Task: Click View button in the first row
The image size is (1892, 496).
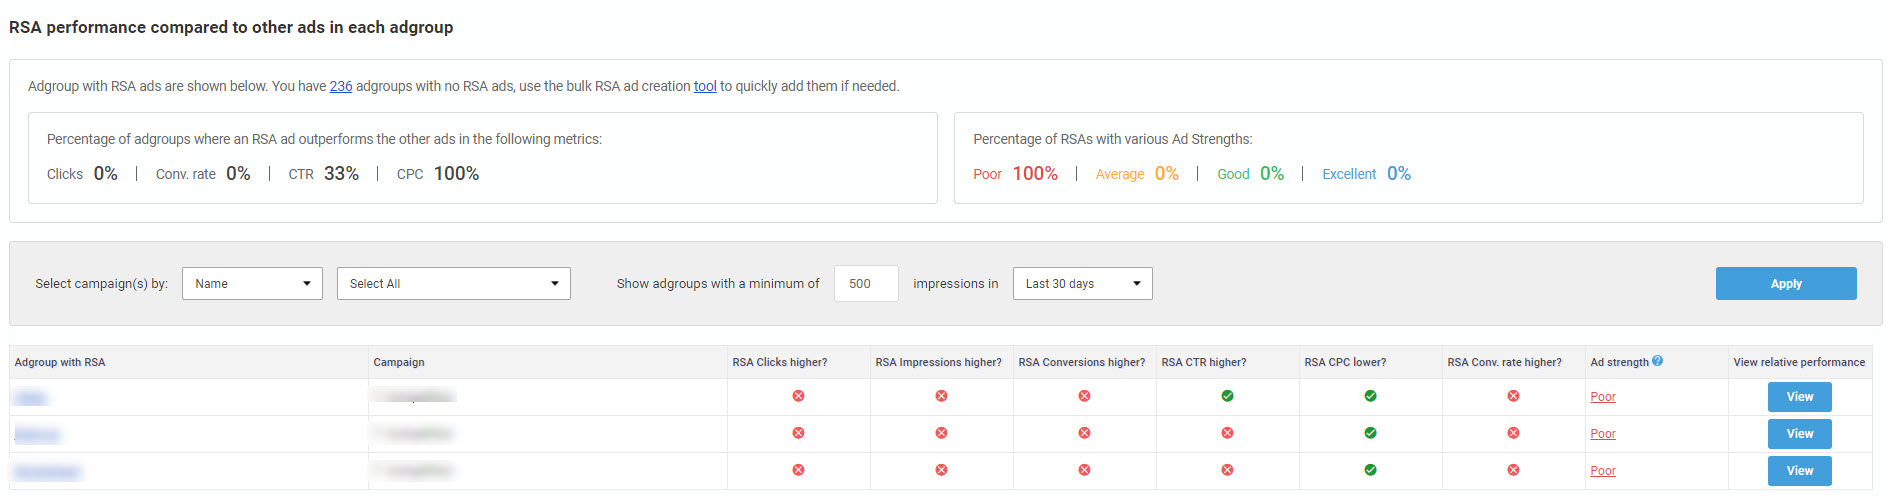Action: (x=1799, y=397)
